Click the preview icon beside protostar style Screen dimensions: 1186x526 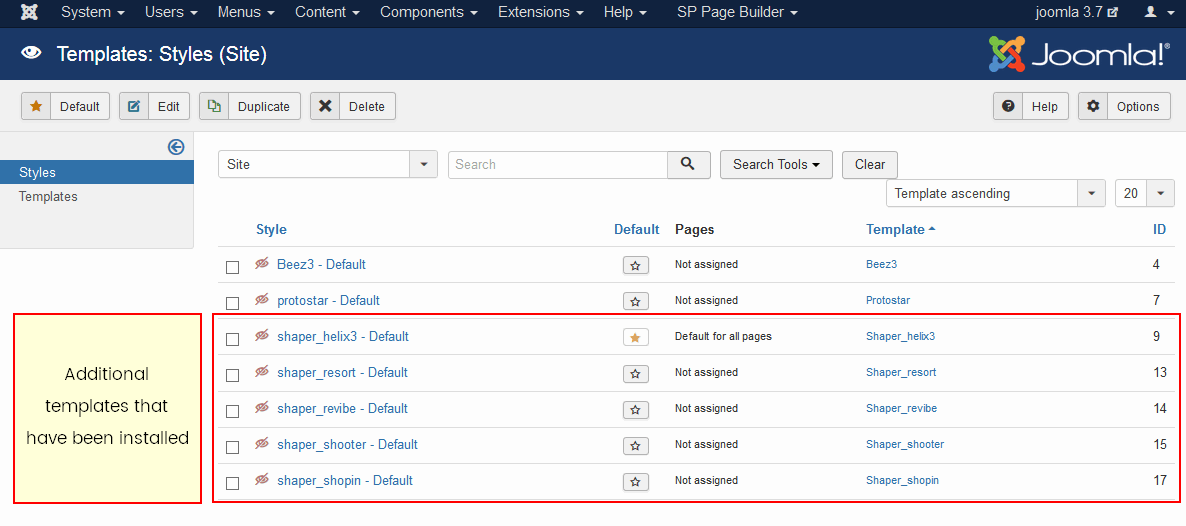click(262, 300)
